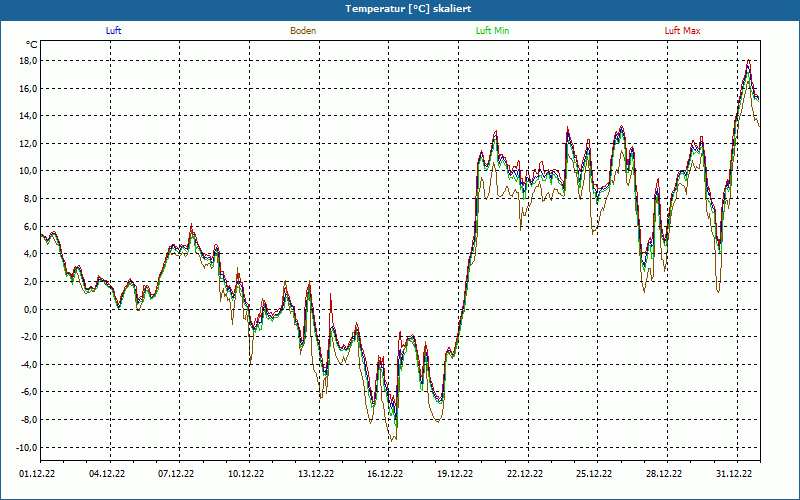Select the Luft Min legend label
This screenshot has width=800, height=500.
click(x=492, y=31)
